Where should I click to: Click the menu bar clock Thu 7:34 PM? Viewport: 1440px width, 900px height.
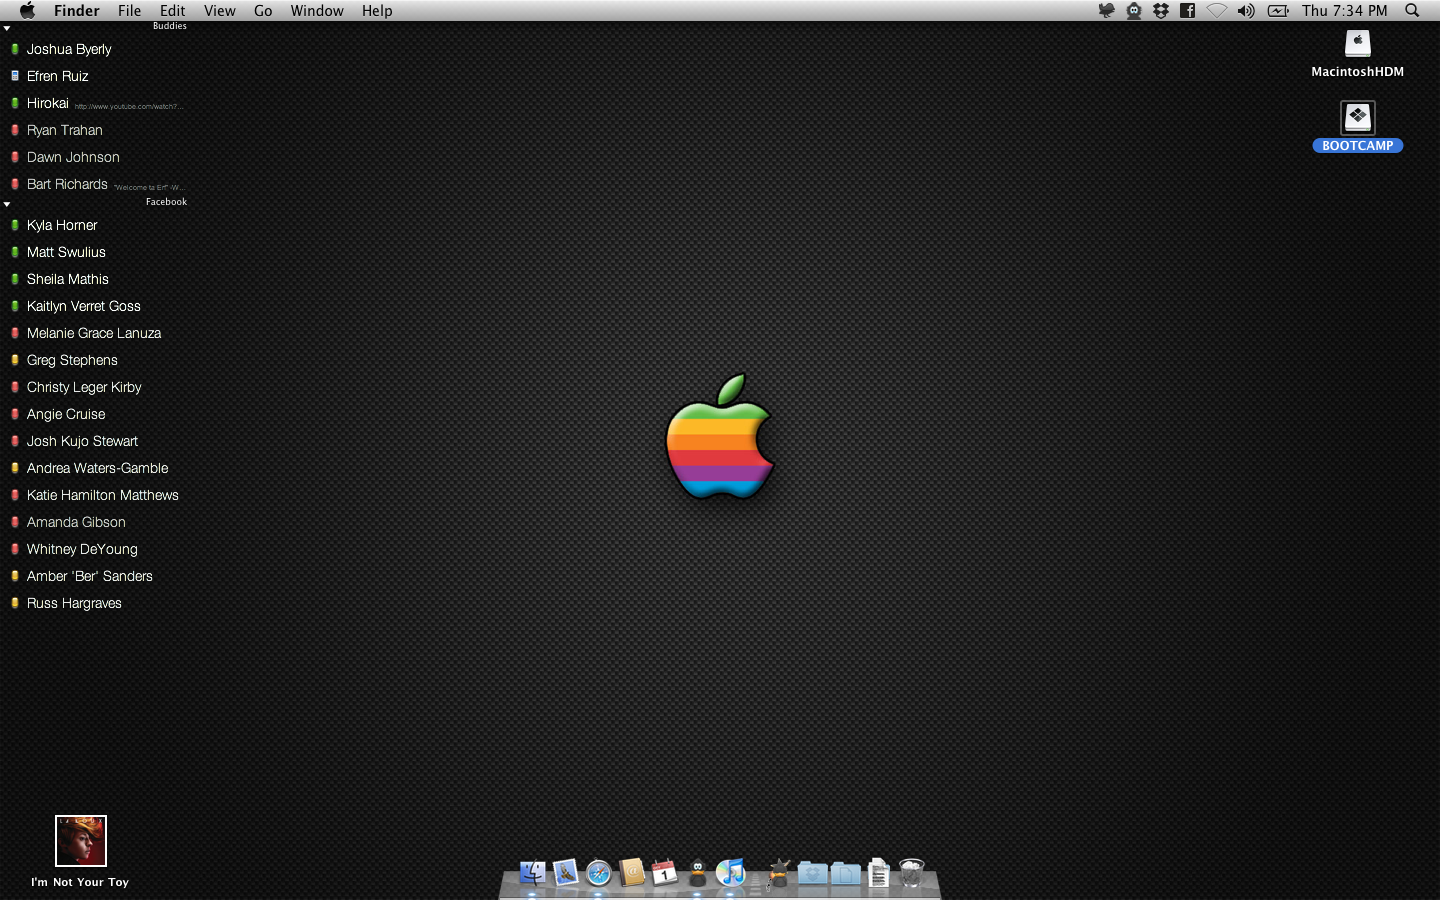pos(1345,11)
